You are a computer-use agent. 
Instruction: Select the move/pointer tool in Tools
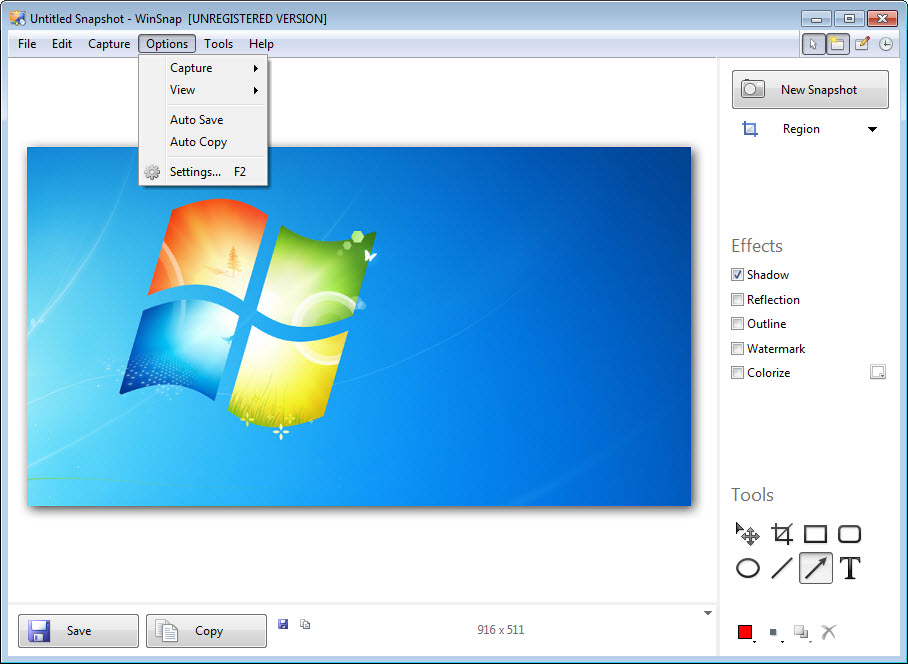point(748,534)
